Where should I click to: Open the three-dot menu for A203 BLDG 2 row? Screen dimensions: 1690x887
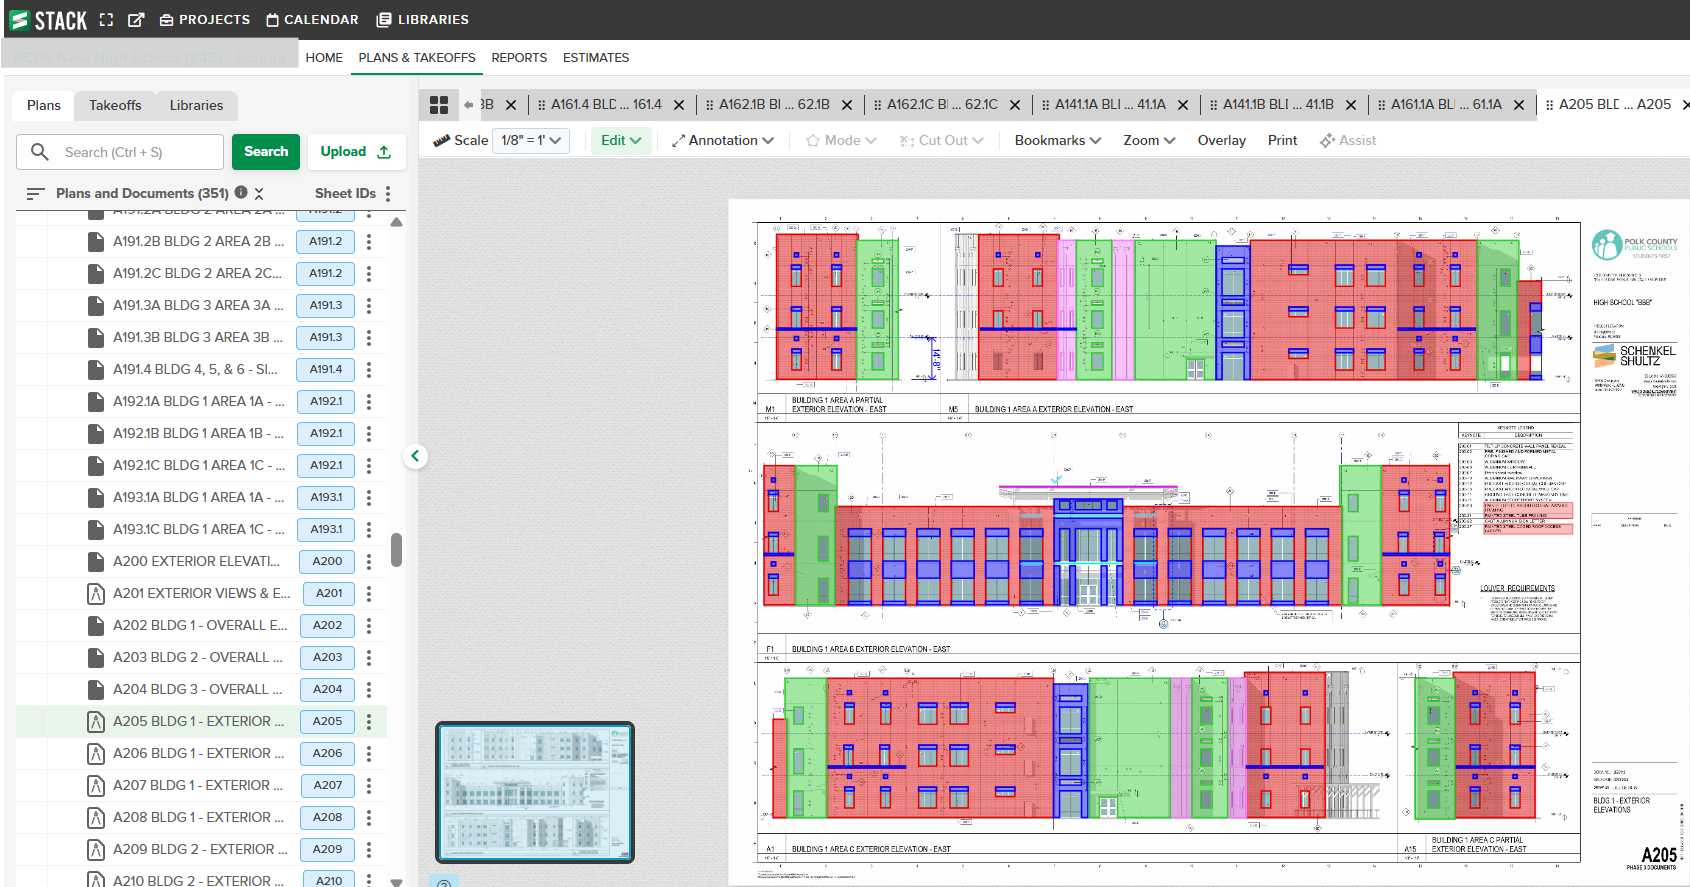[369, 658]
